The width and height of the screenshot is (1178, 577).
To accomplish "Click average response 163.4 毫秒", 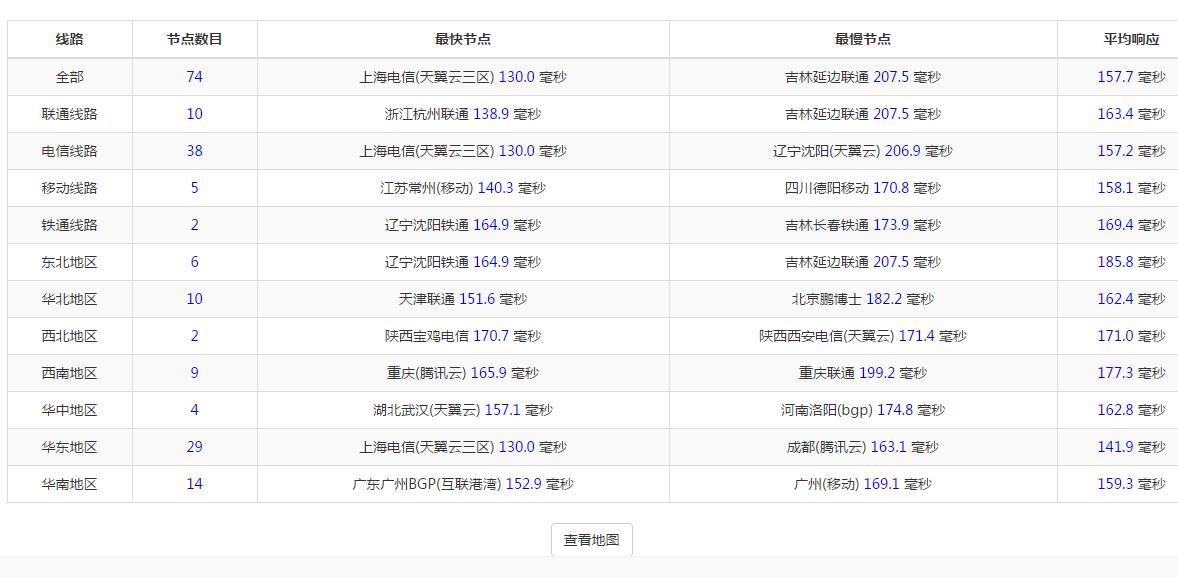I will pyautogui.click(x=1131, y=114).
